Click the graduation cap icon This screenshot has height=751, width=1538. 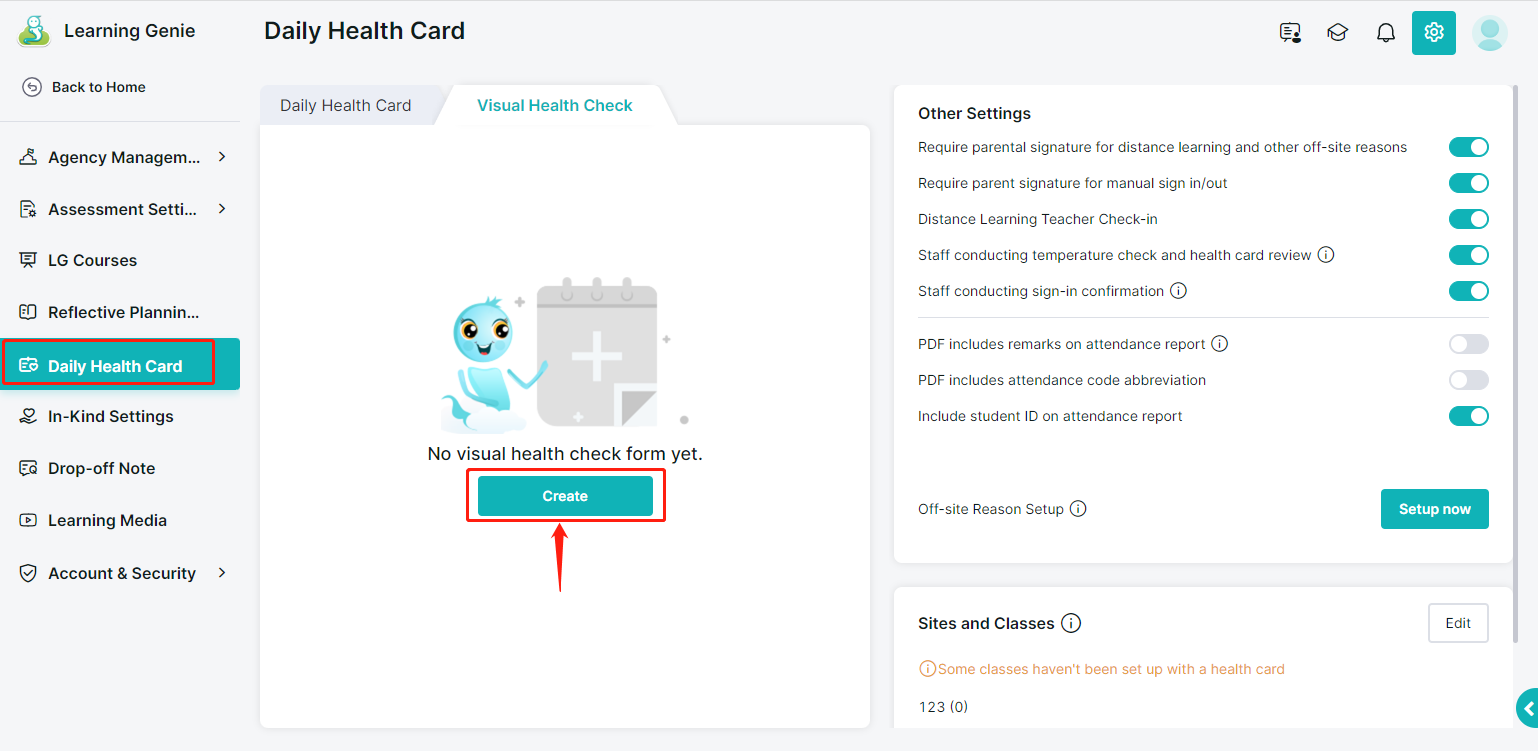[x=1337, y=33]
